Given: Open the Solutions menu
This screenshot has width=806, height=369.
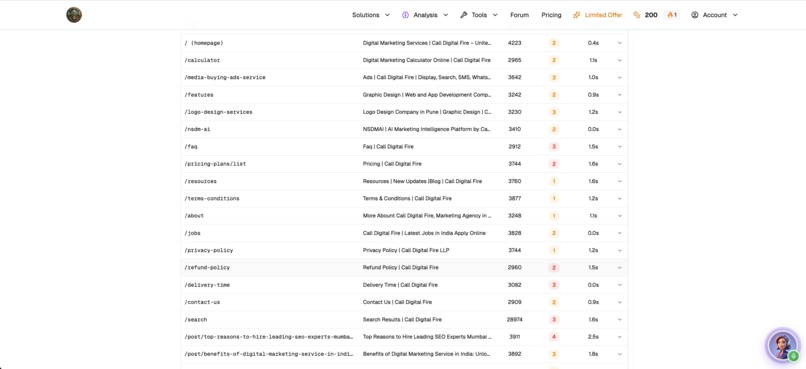Looking at the screenshot, I should tap(371, 15).
